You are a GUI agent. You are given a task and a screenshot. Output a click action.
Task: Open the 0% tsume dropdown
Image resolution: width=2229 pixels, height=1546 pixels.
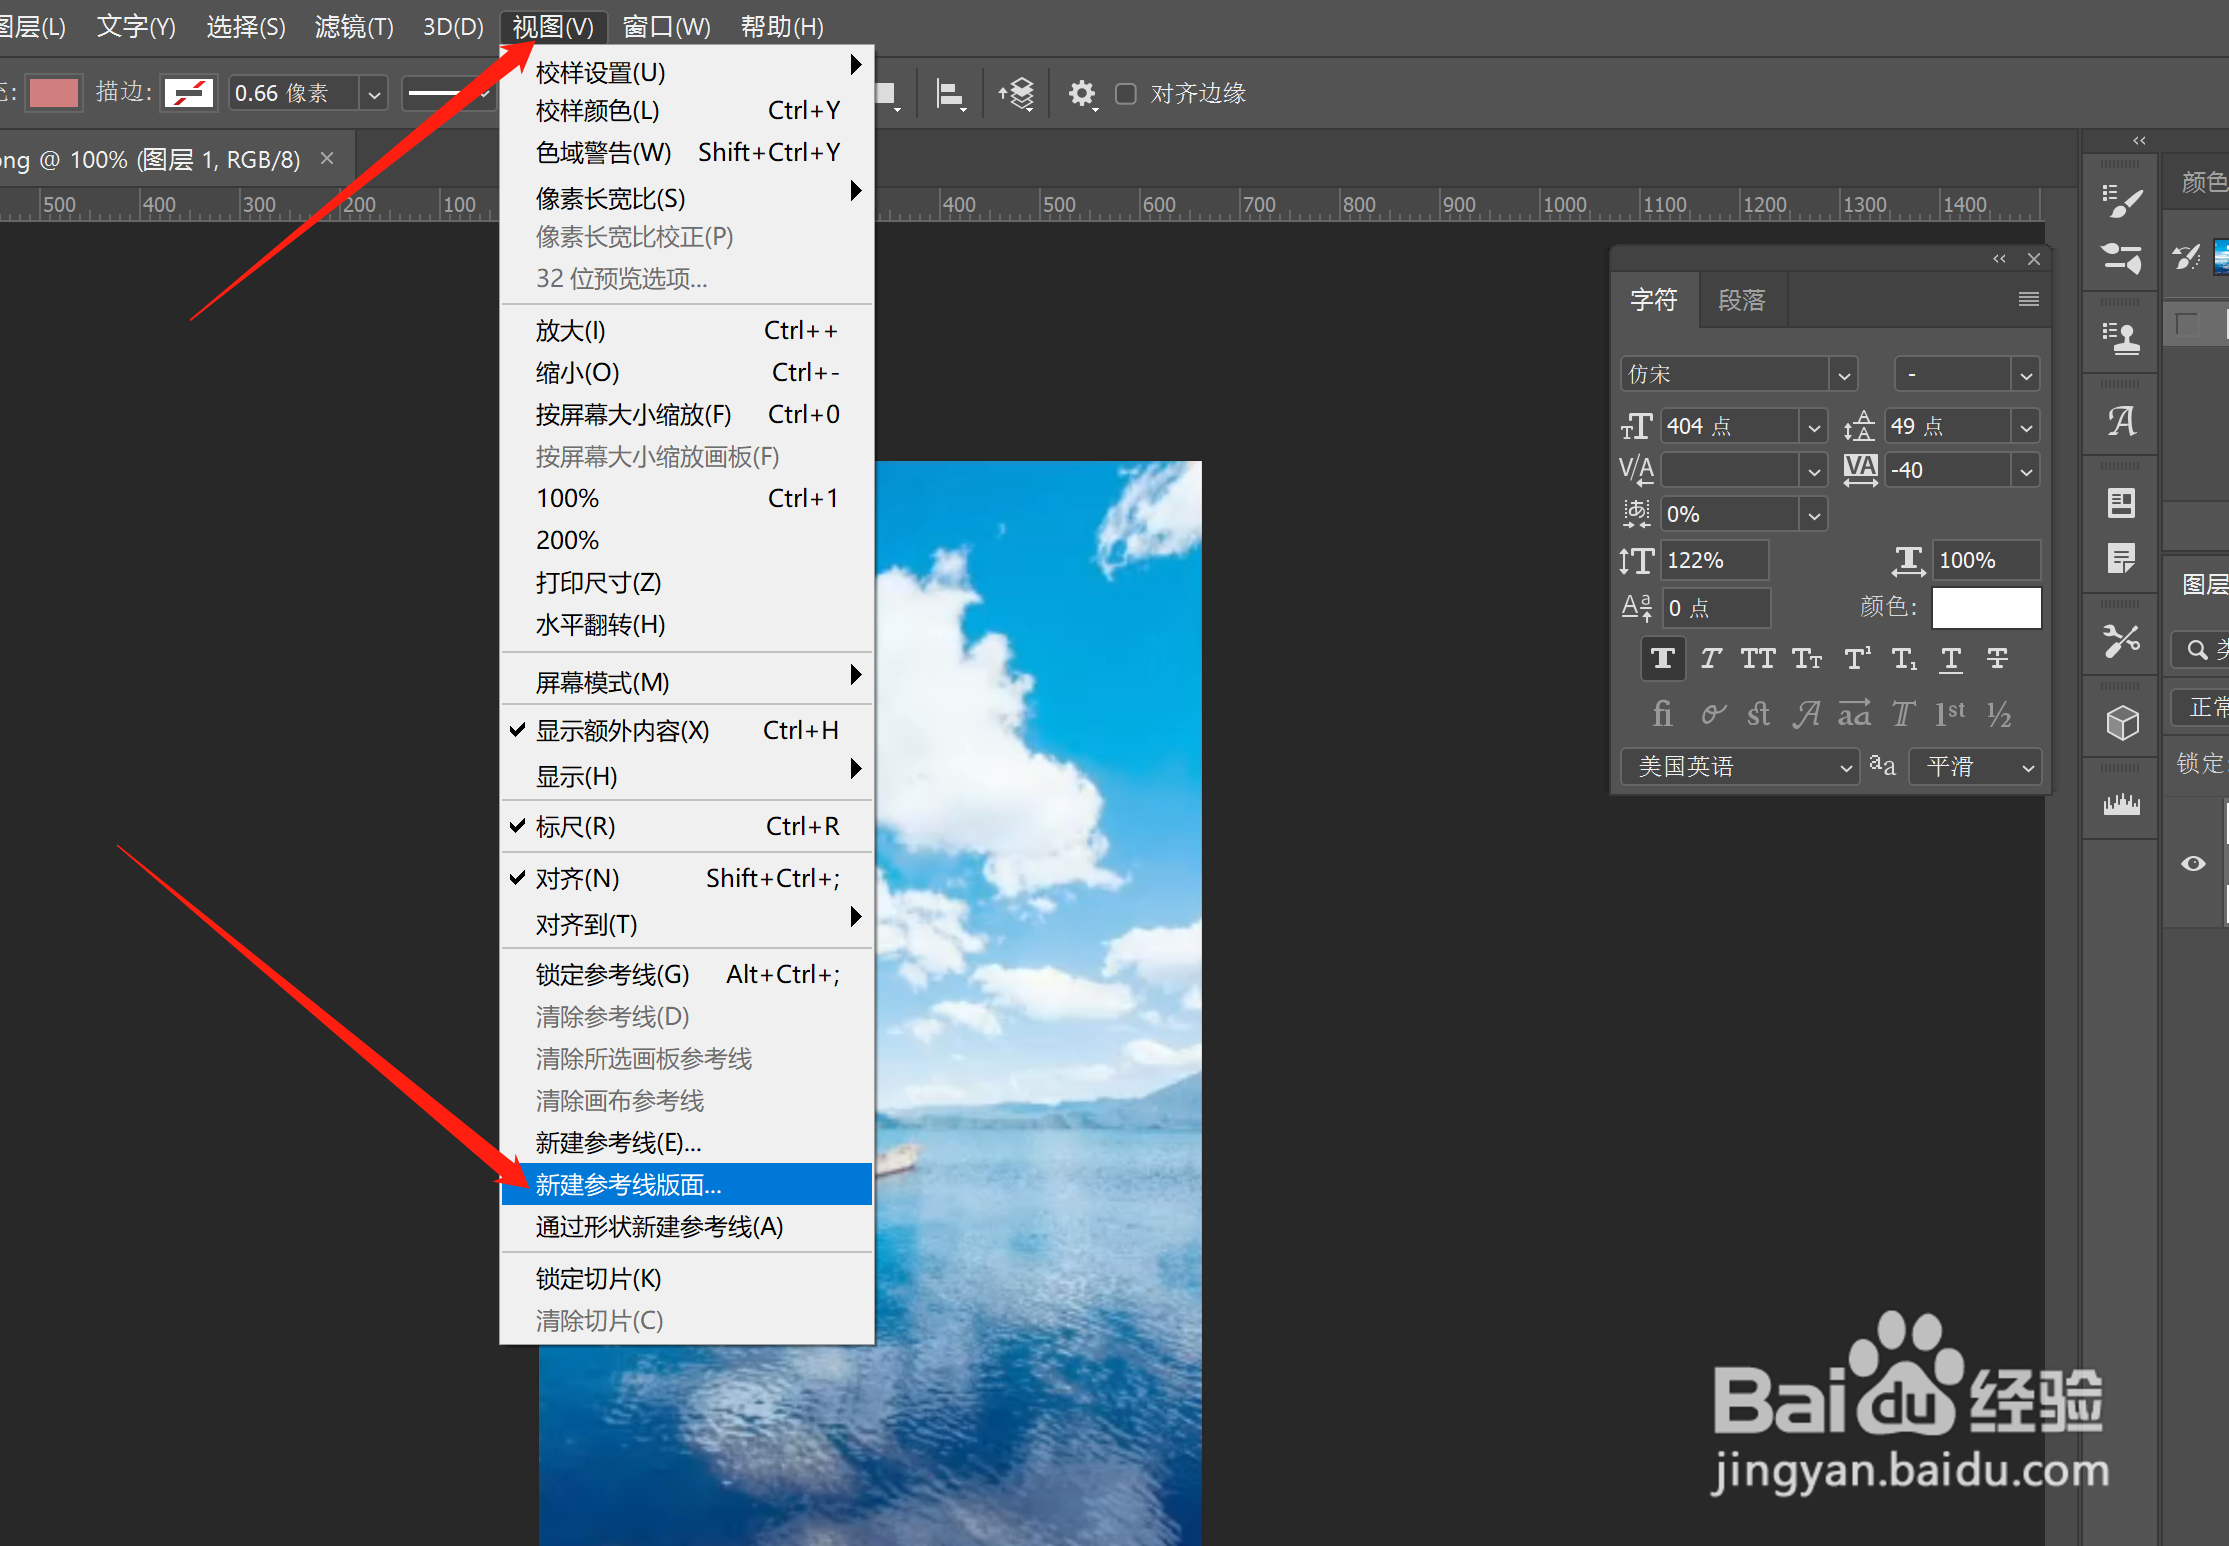(1814, 515)
